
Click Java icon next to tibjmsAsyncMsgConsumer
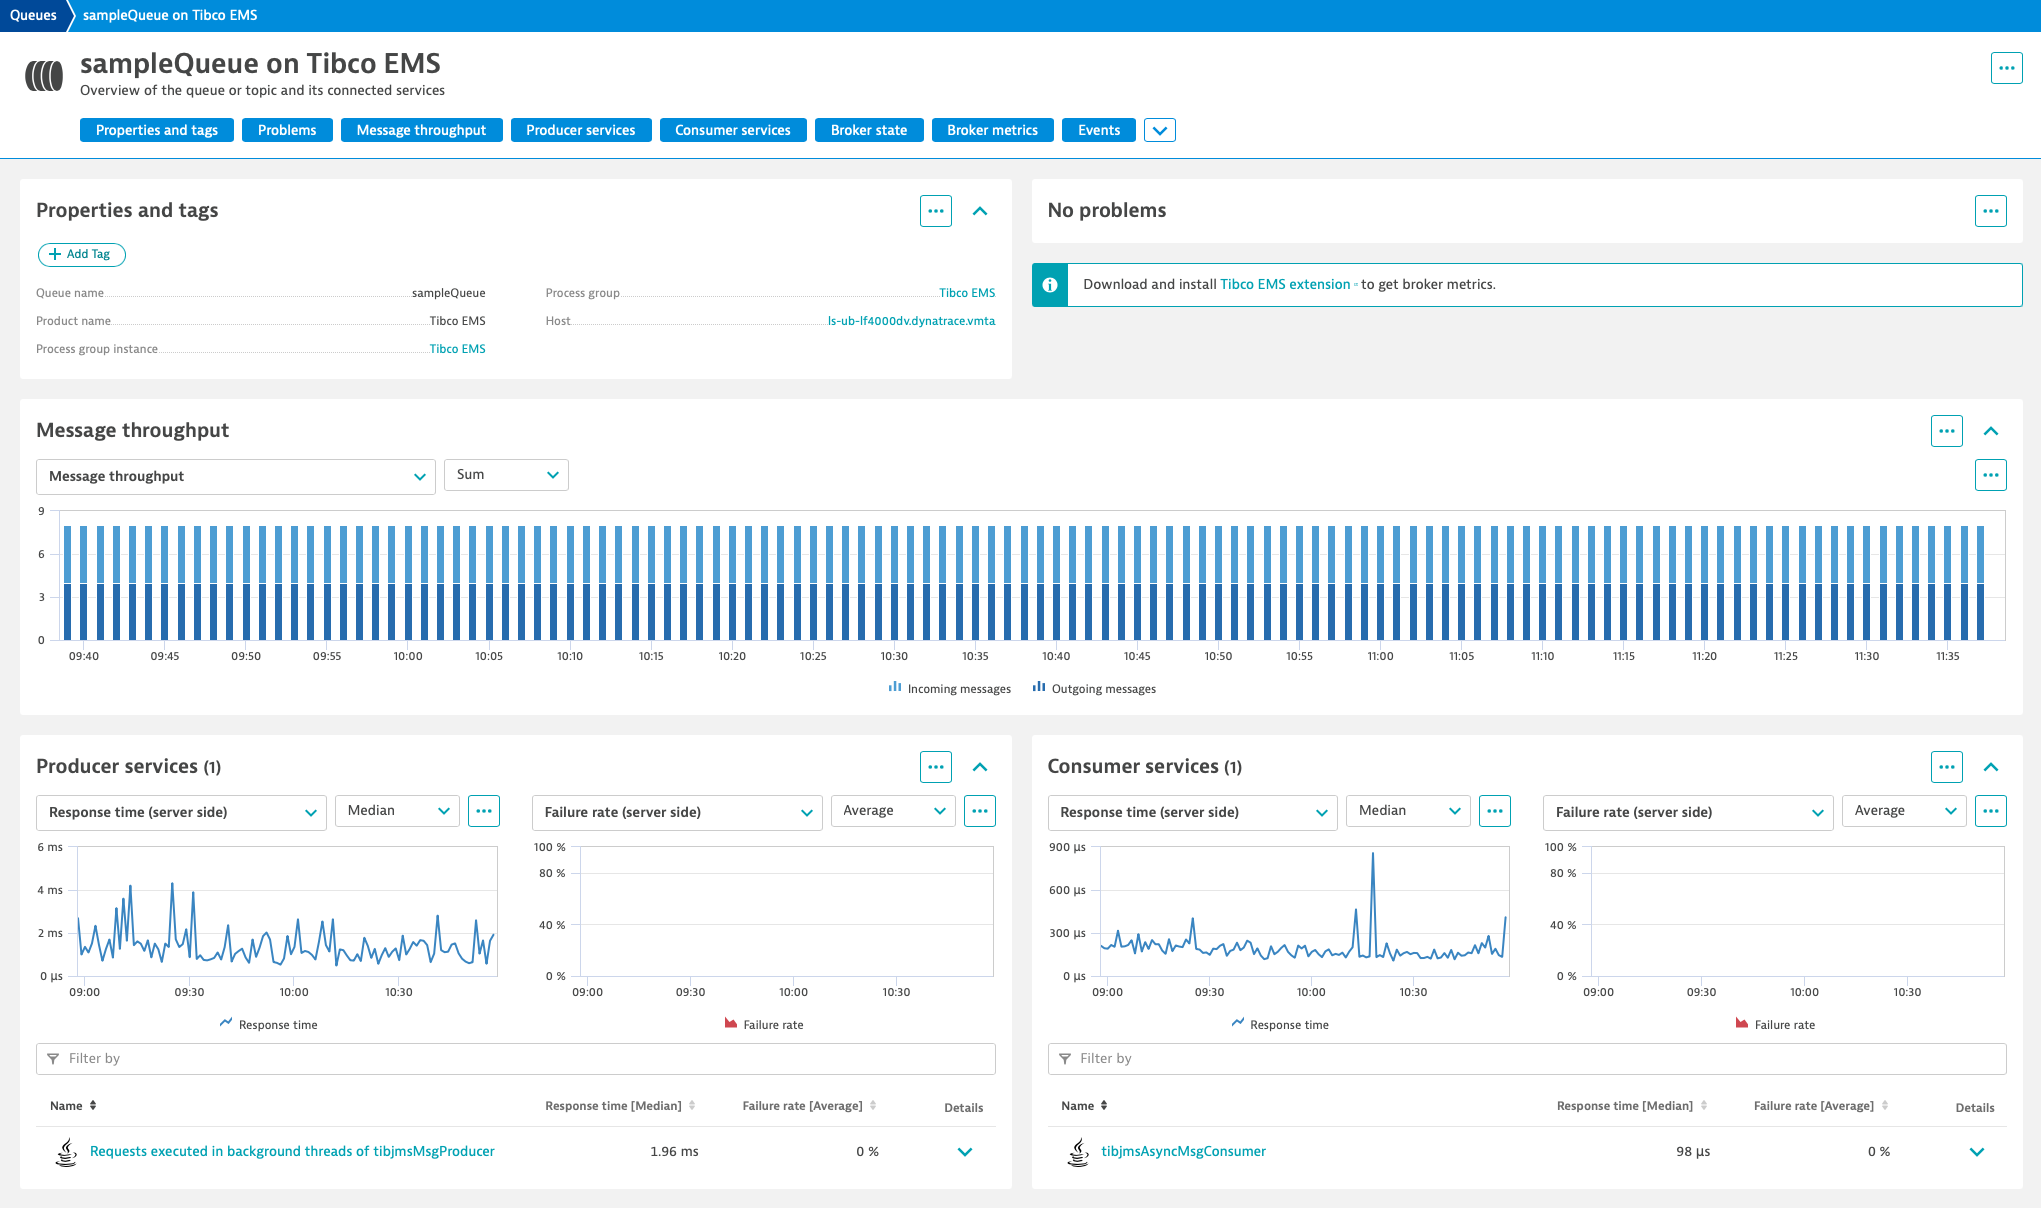tap(1078, 1152)
